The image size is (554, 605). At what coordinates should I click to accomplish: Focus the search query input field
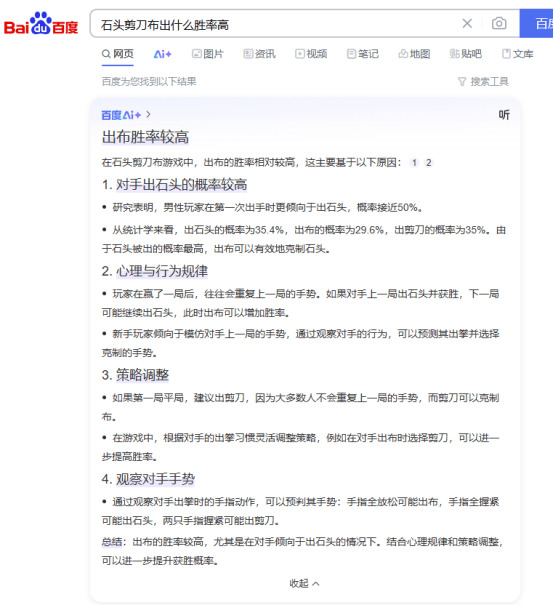[274, 24]
